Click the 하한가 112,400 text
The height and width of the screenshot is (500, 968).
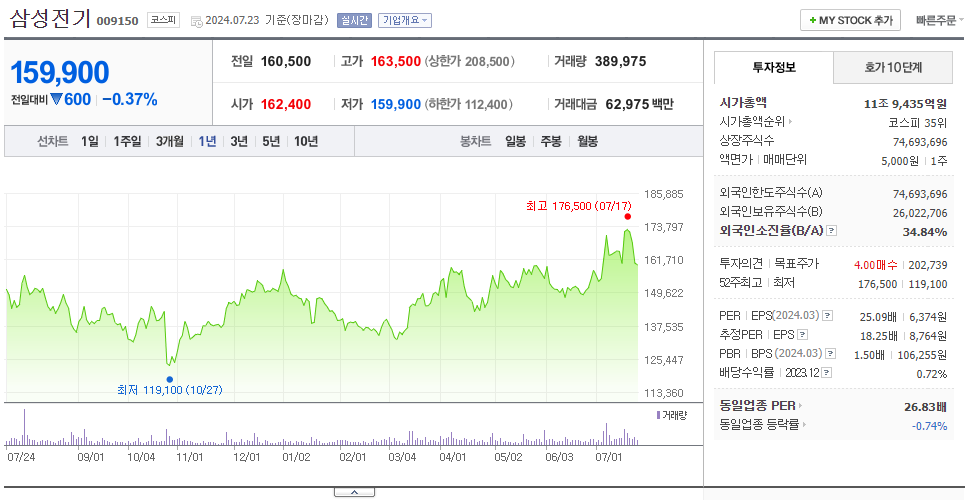click(x=469, y=104)
